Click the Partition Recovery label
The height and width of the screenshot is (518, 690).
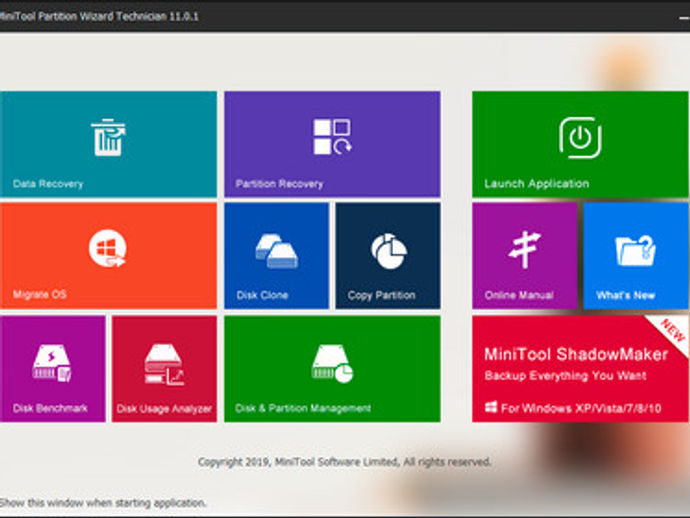point(279,184)
